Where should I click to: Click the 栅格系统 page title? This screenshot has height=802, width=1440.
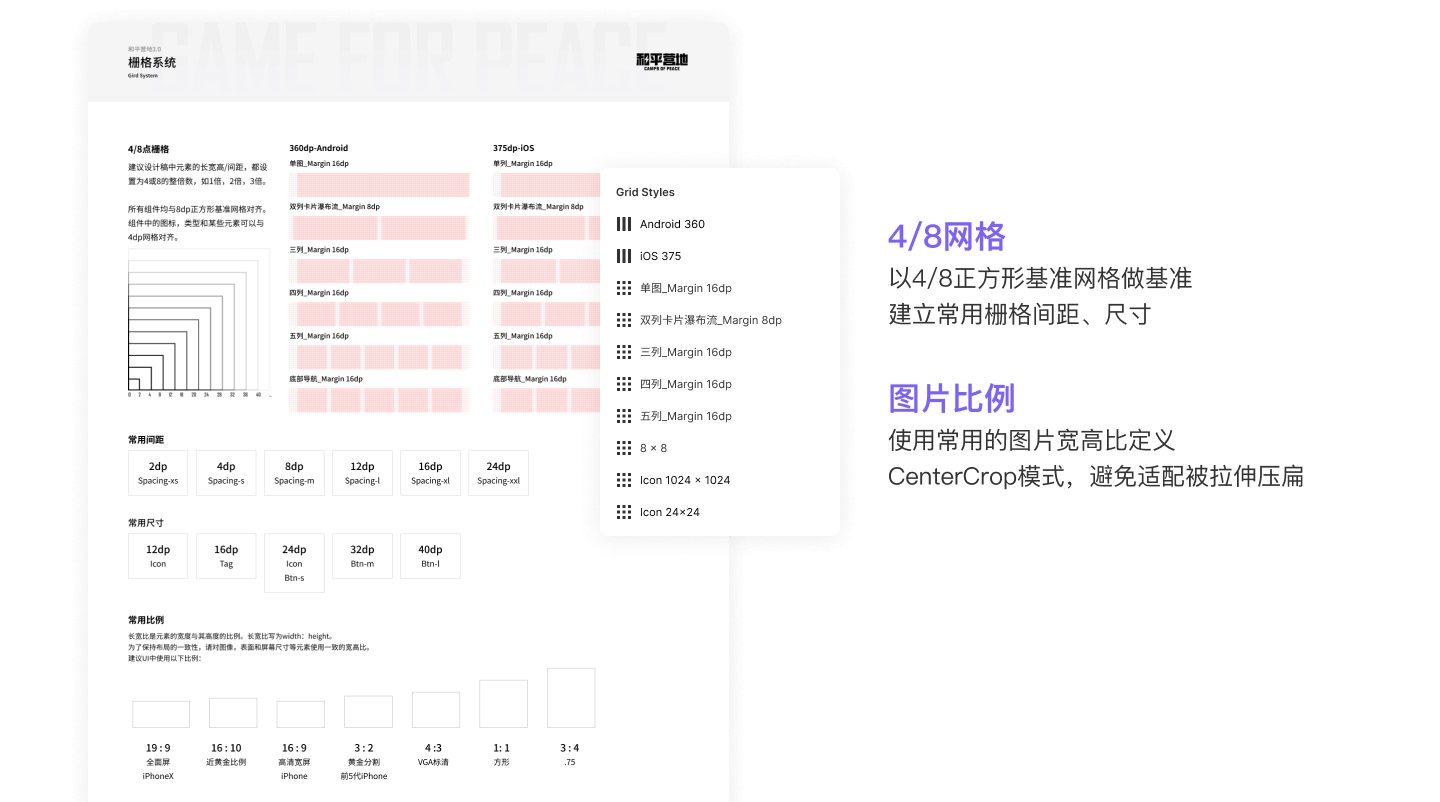[x=152, y=62]
